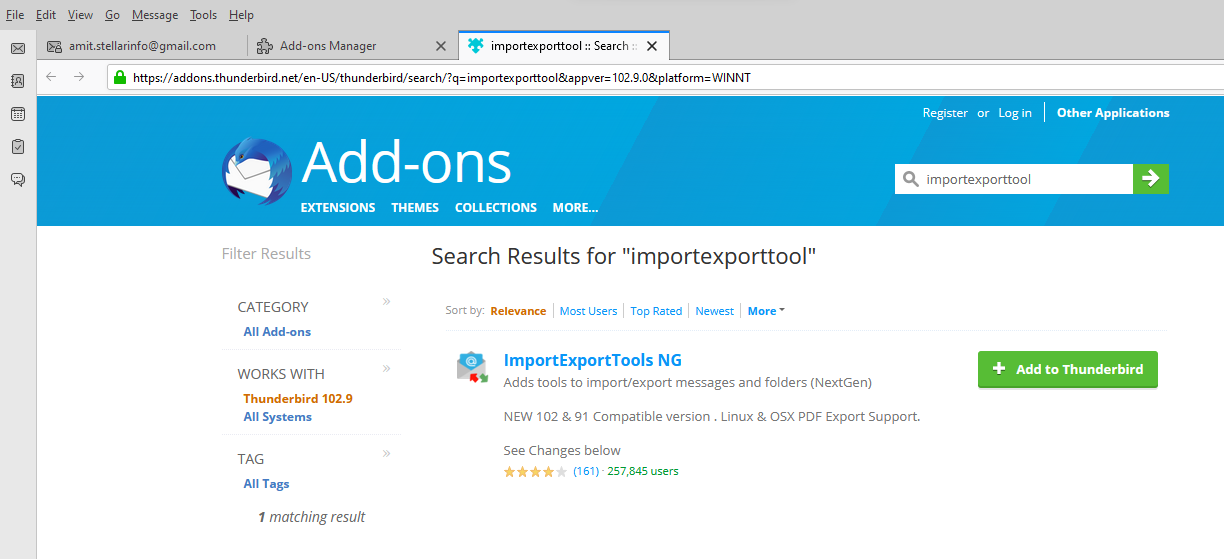
Task: Open the Chat sidebar icon
Action: coord(18,180)
